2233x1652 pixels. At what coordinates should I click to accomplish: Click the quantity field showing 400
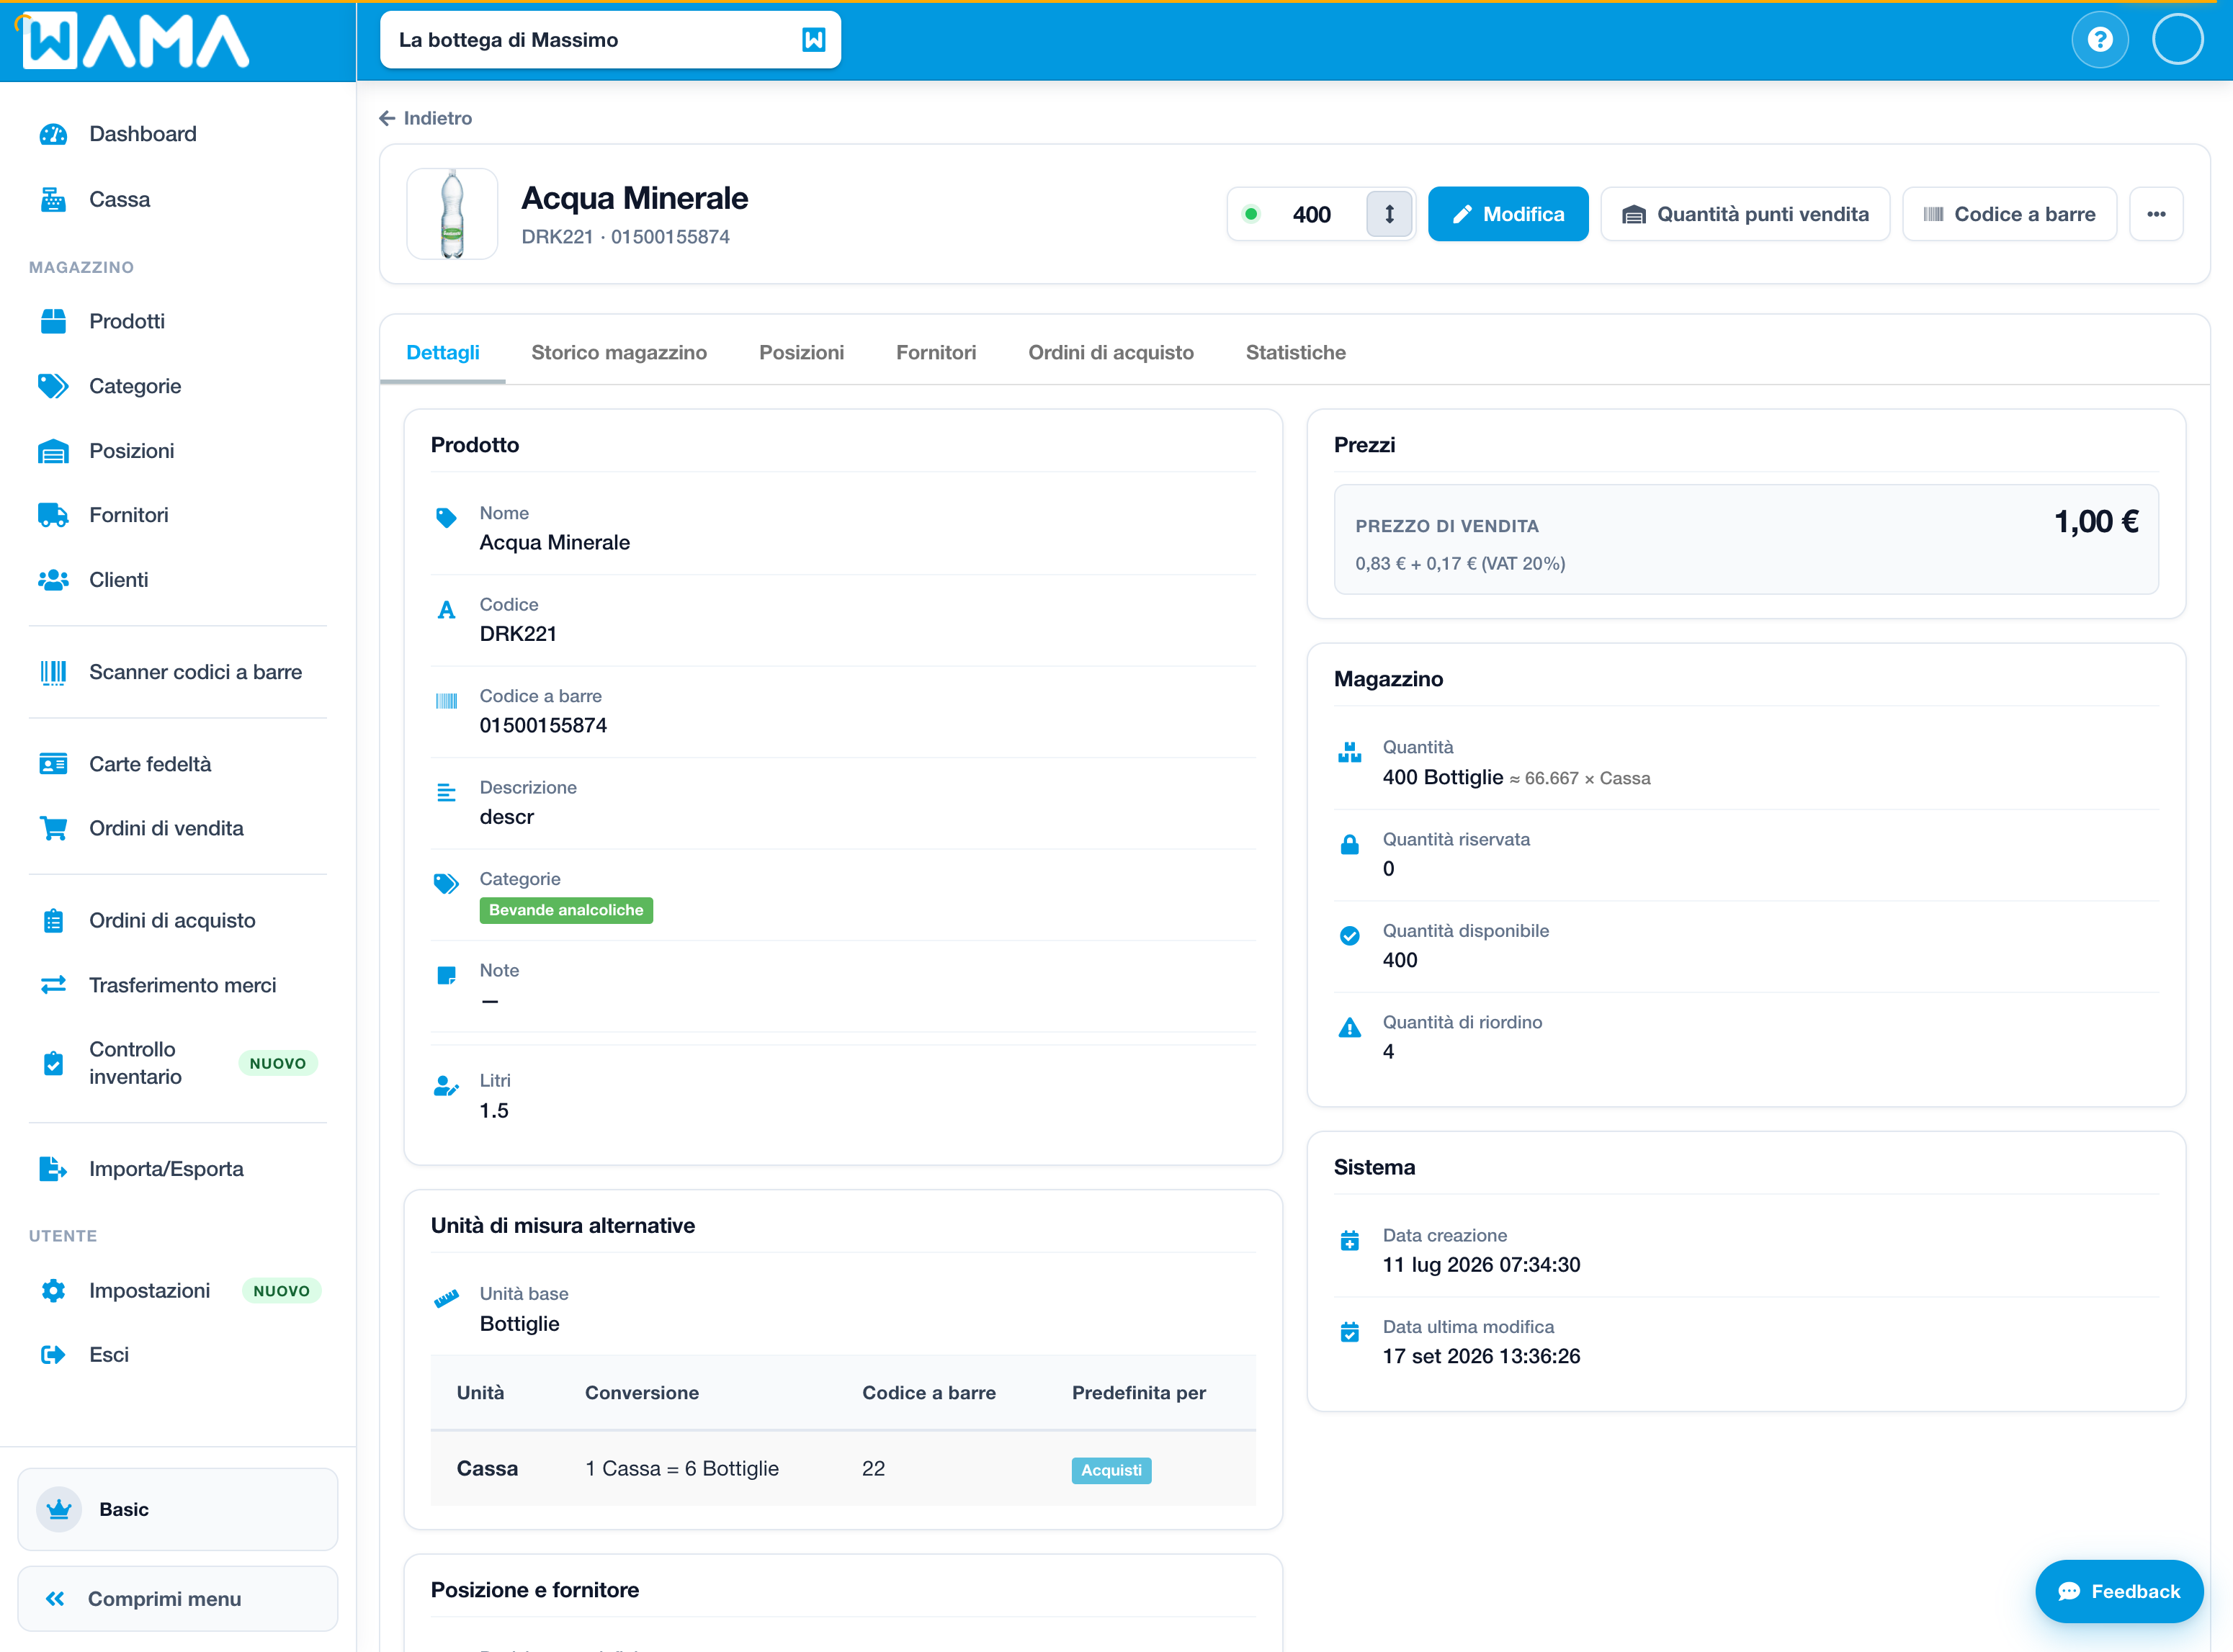[x=1310, y=214]
